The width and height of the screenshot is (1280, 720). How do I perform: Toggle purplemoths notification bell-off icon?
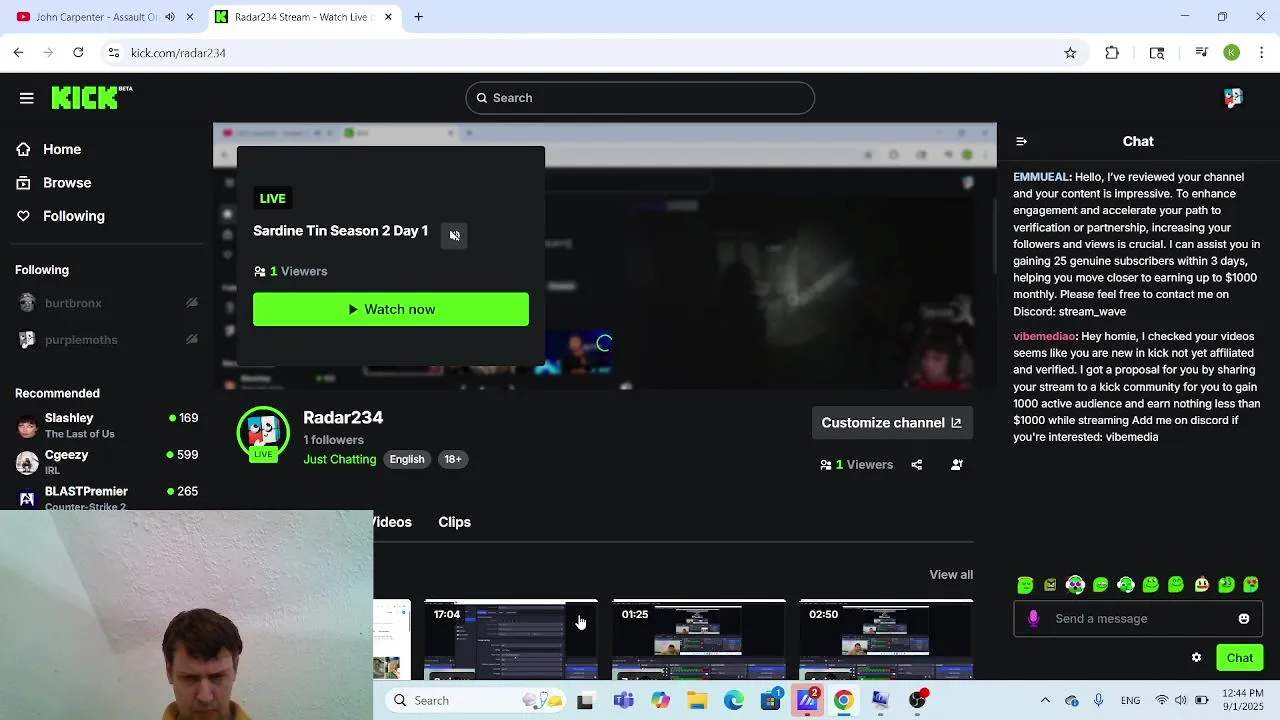click(x=191, y=340)
